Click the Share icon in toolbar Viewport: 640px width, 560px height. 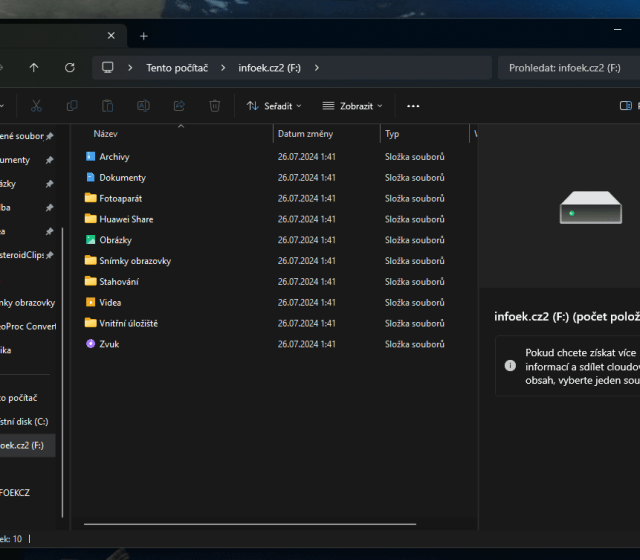click(179, 105)
